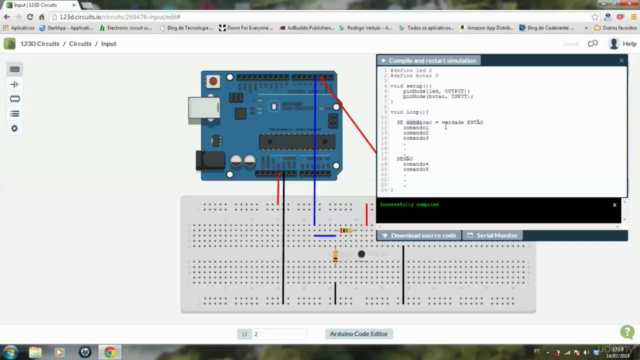This screenshot has height=360, width=640.
Task: Dismiss the Successfully compiled console message
Action: click(614, 205)
